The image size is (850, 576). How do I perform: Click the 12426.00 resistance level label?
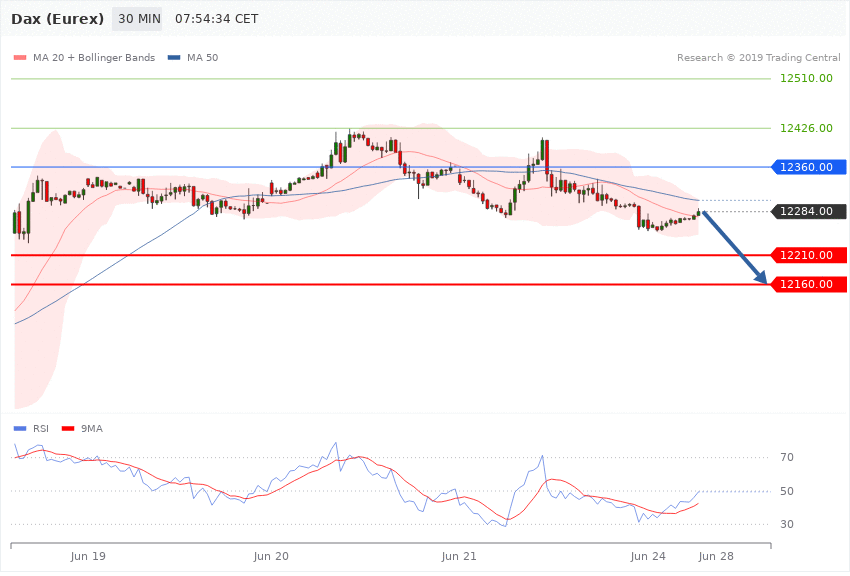pos(806,128)
